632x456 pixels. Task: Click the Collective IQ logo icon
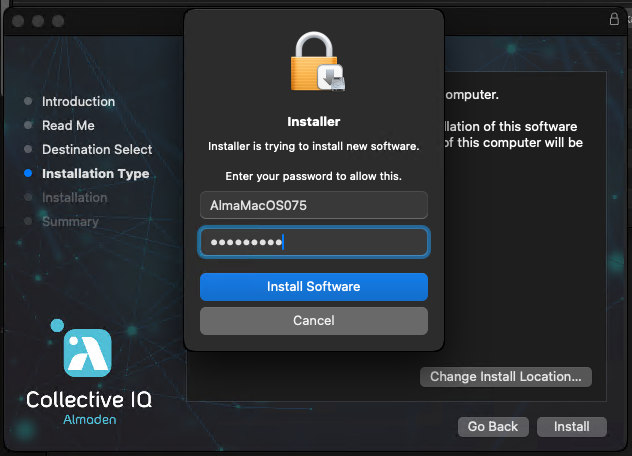tap(87, 352)
